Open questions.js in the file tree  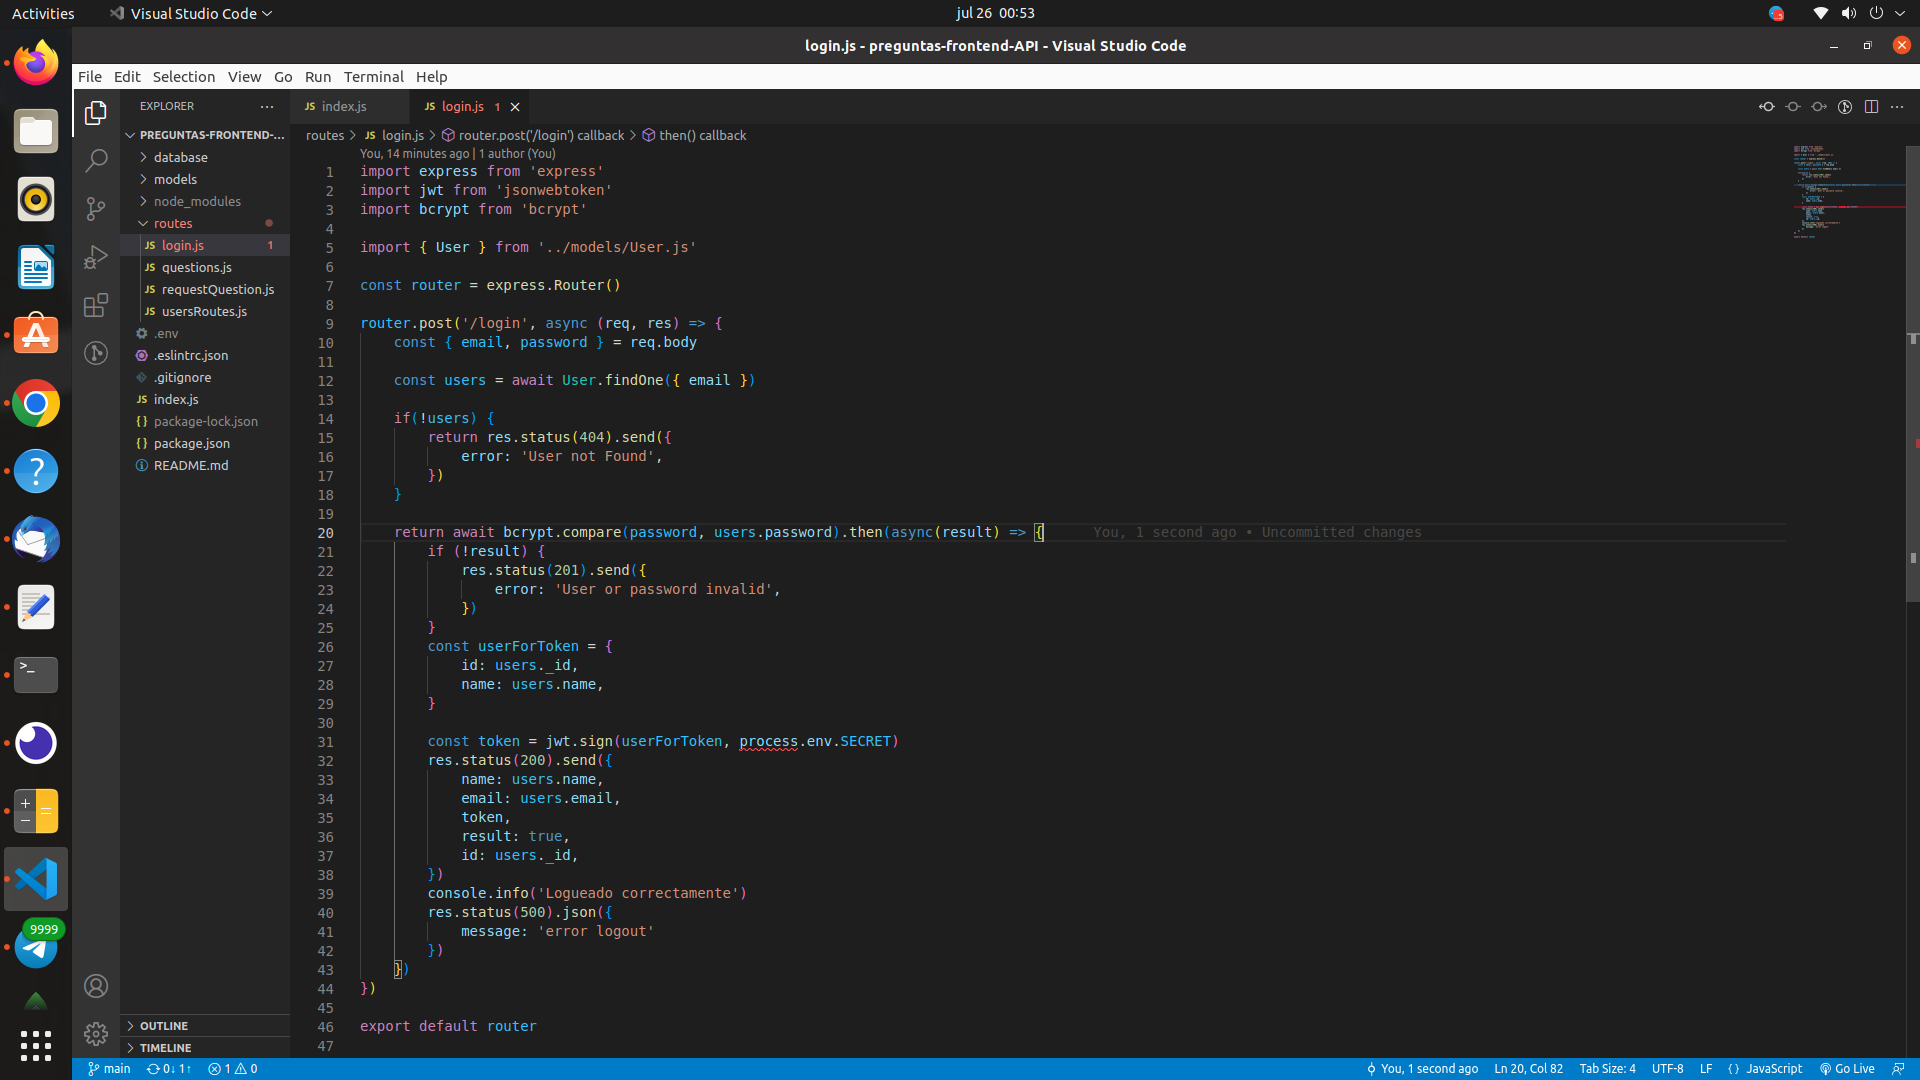pyautogui.click(x=205, y=267)
